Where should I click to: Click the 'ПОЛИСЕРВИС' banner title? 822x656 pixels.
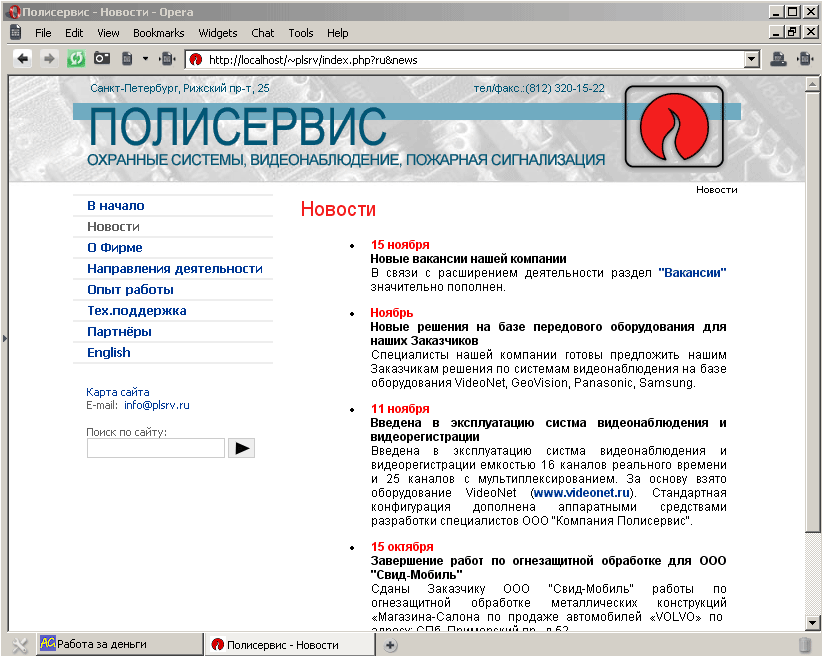click(x=237, y=126)
